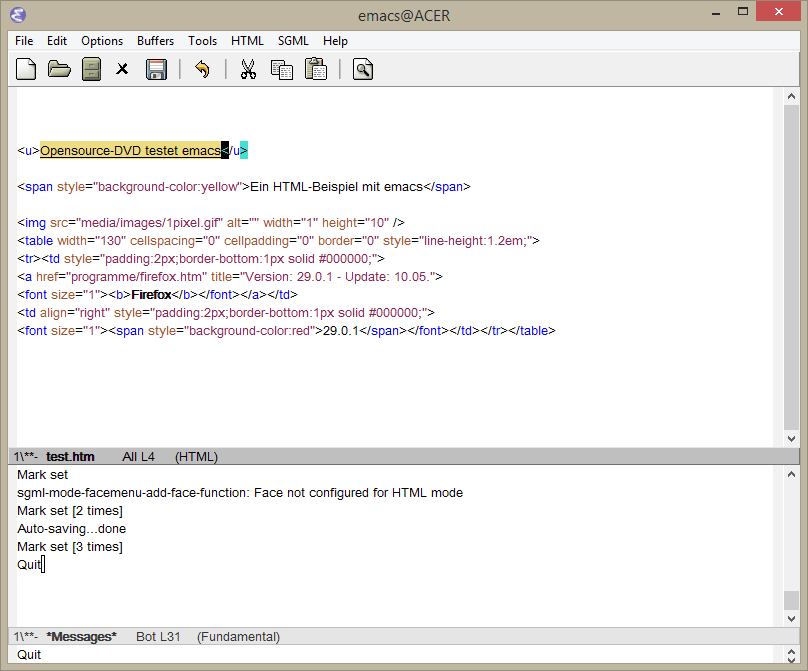Click the (HTML) mode indicator
Viewport: 808px width, 671px height.
tap(196, 457)
